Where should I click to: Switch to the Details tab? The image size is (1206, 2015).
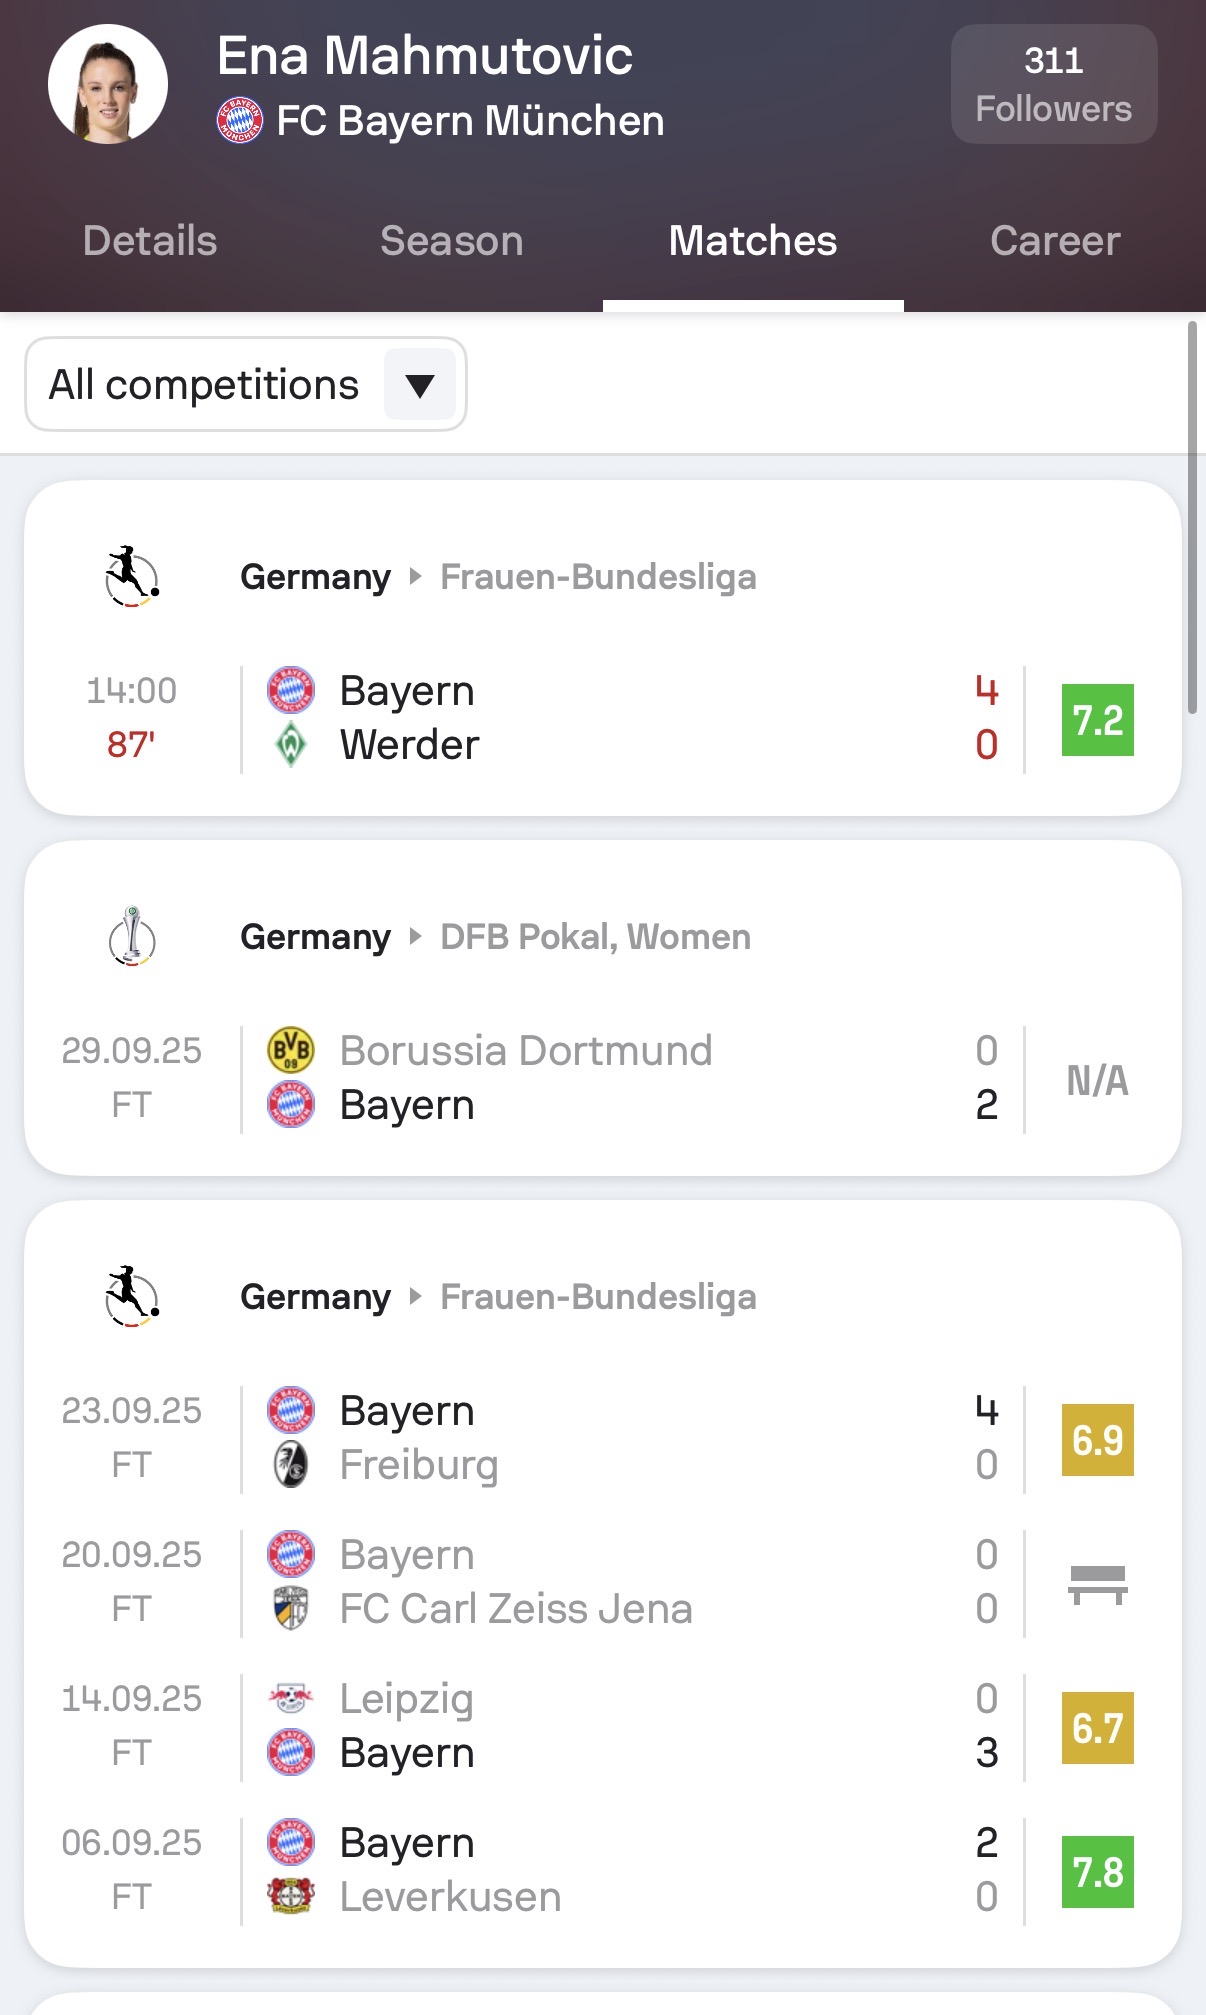coord(150,241)
